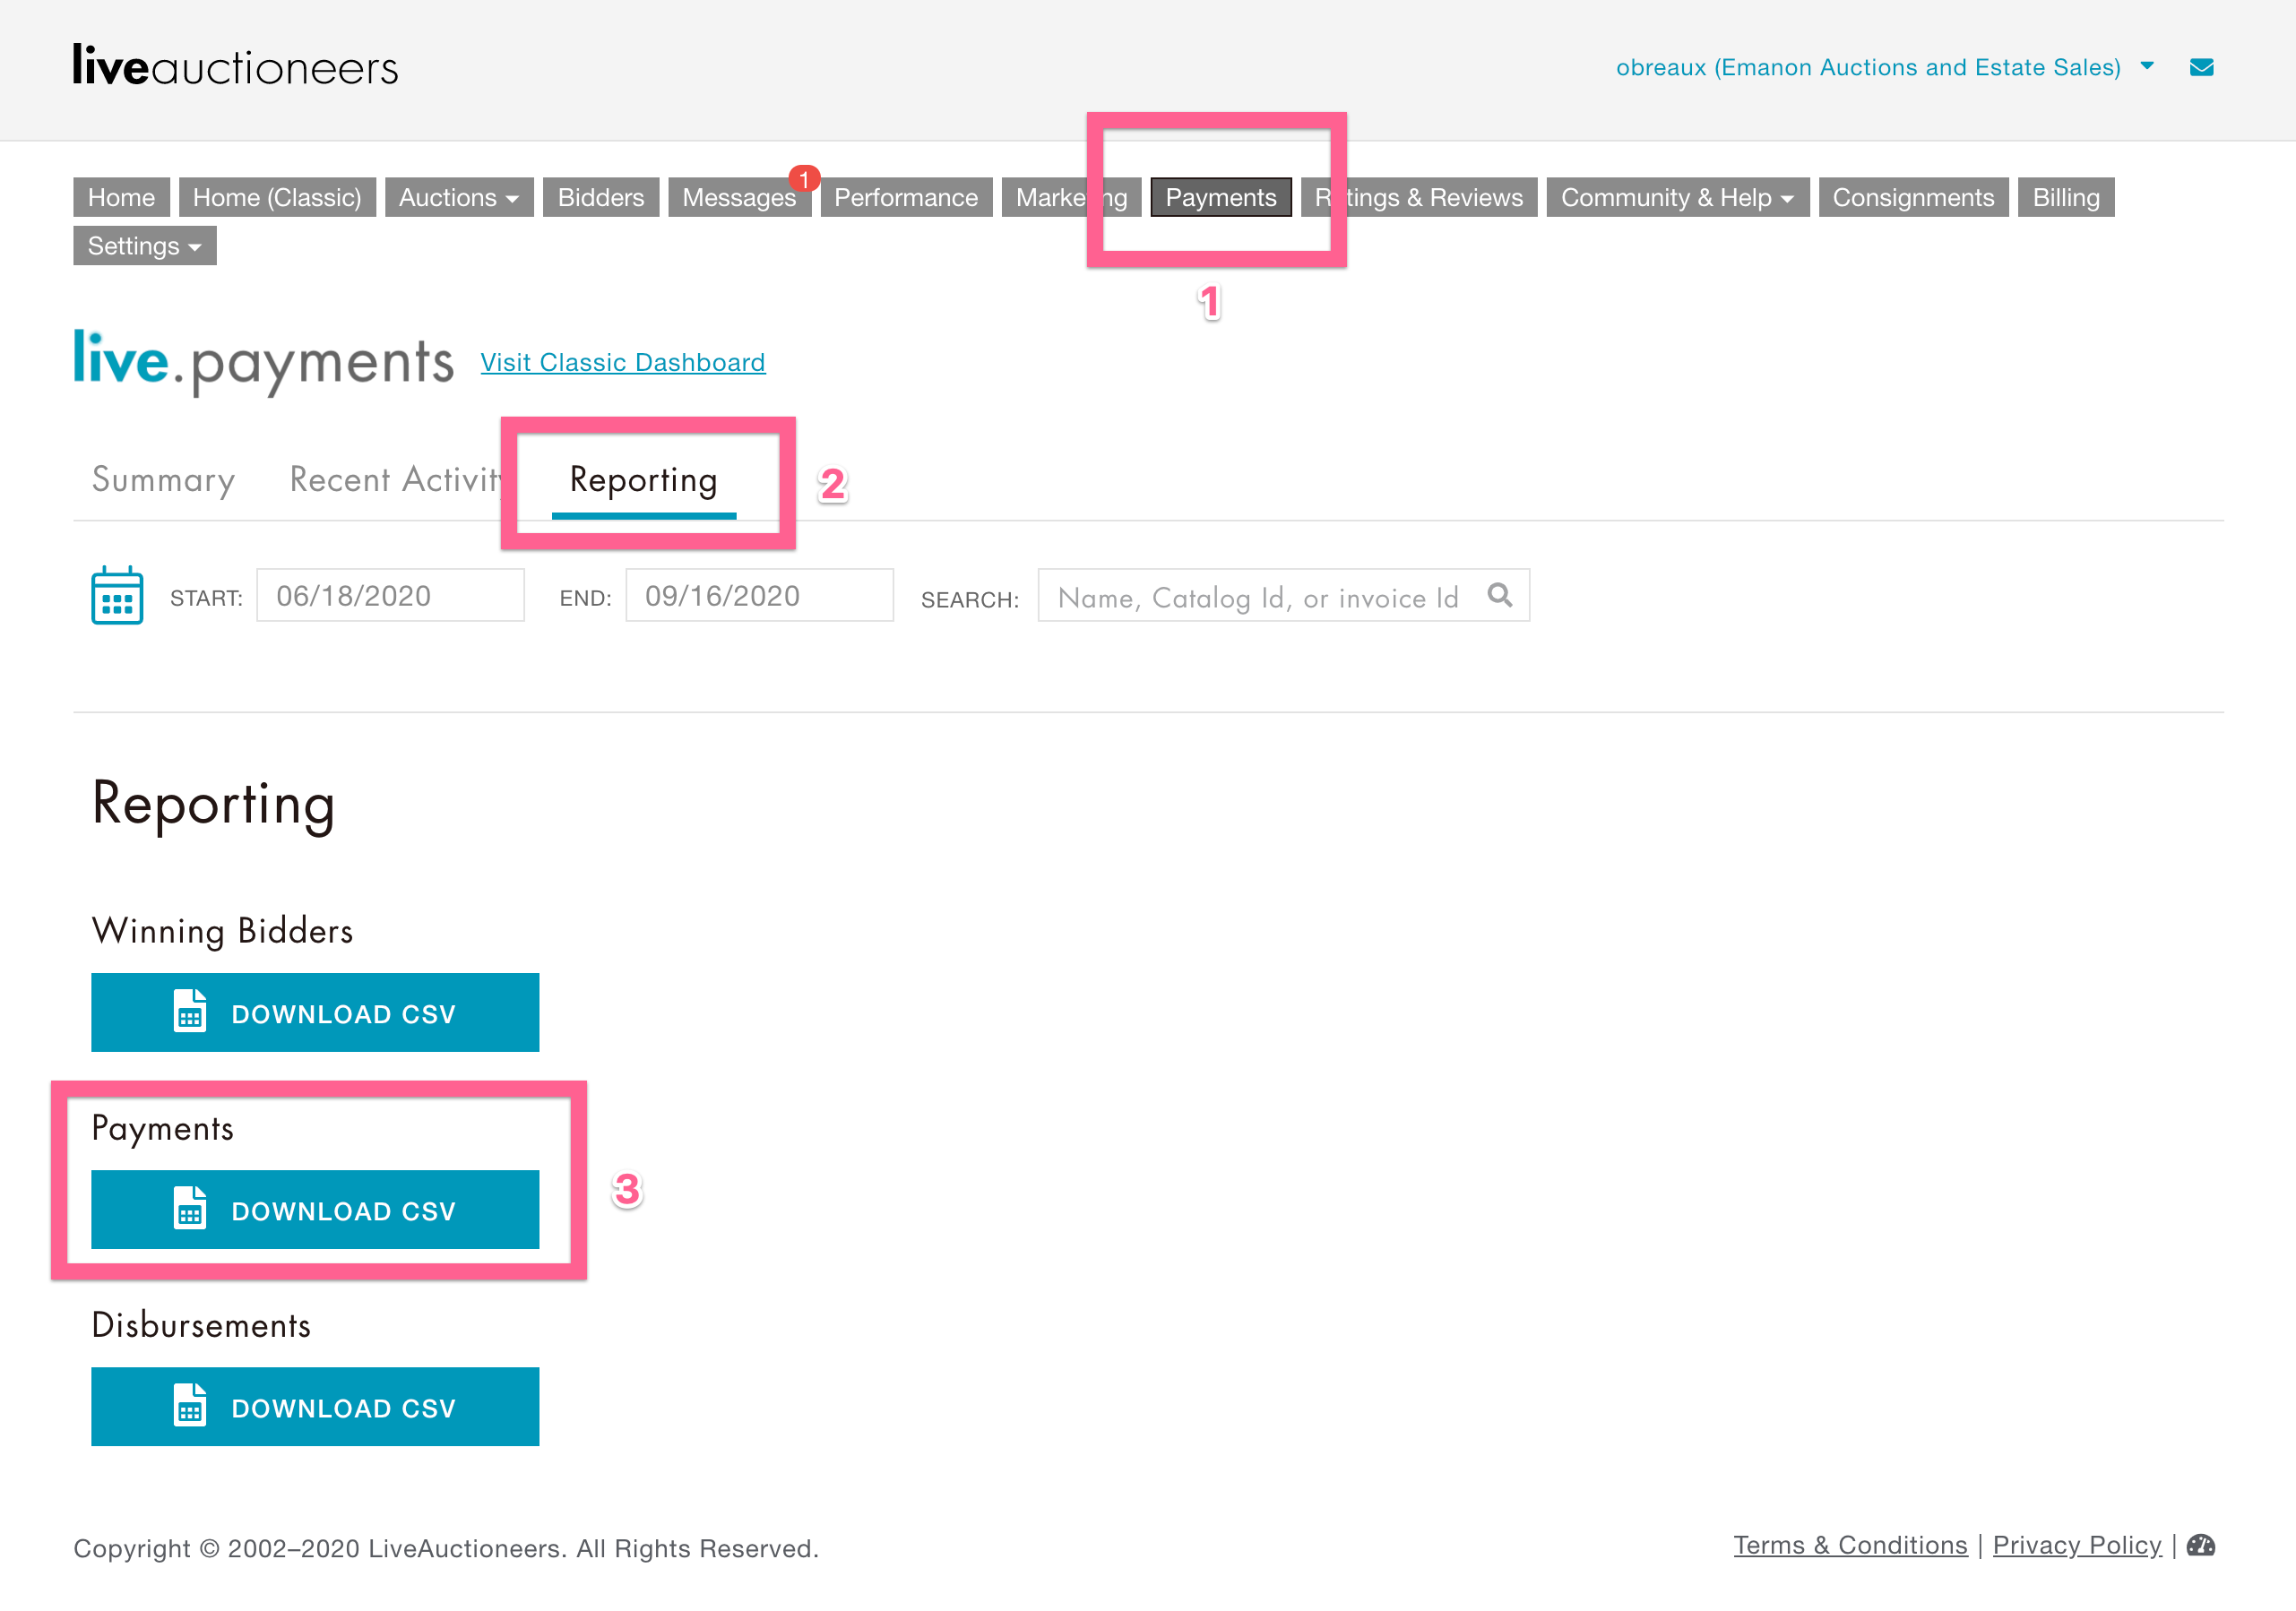This screenshot has width=2296, height=1611.
Task: Switch to the Recent Activity tab
Action: pos(398,480)
